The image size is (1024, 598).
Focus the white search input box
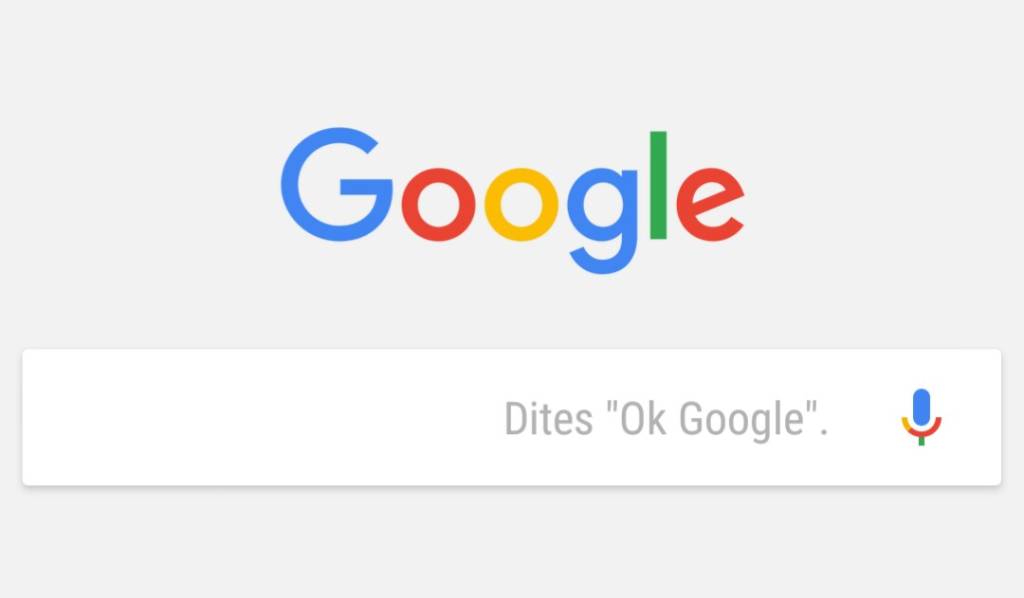[x=511, y=417]
